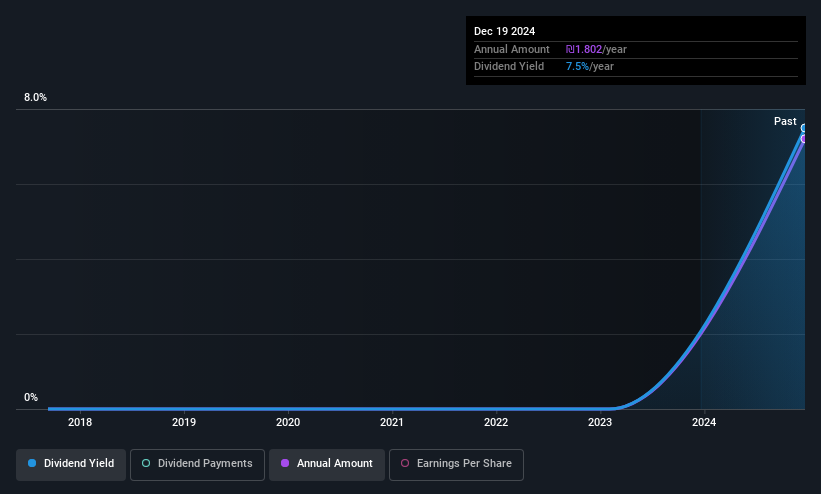This screenshot has height=494, width=821.
Task: Click the 8.0% y-axis label
Action: [35, 97]
